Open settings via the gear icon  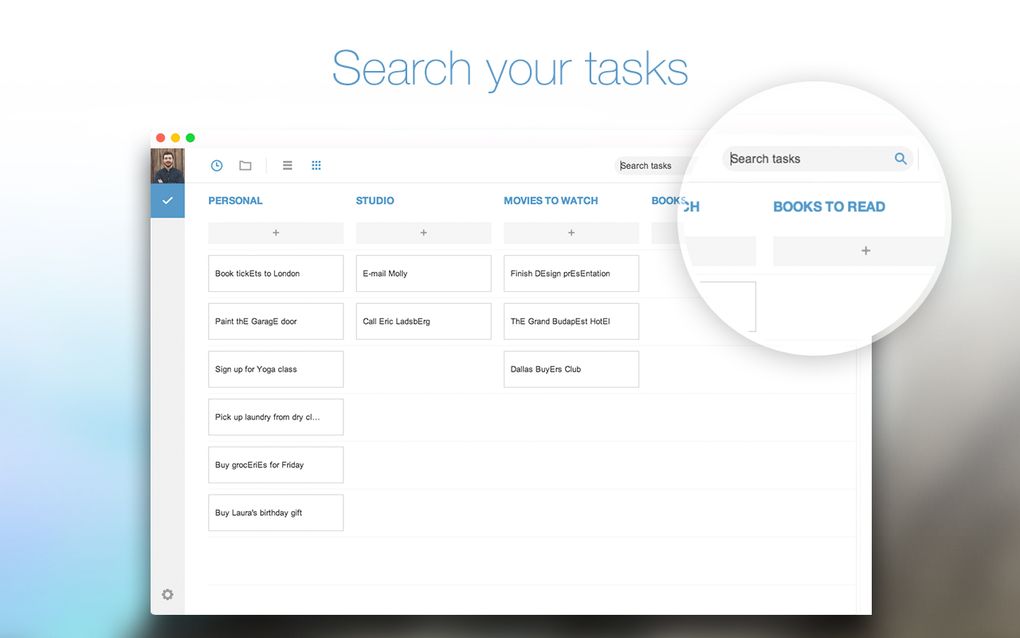(x=167, y=594)
